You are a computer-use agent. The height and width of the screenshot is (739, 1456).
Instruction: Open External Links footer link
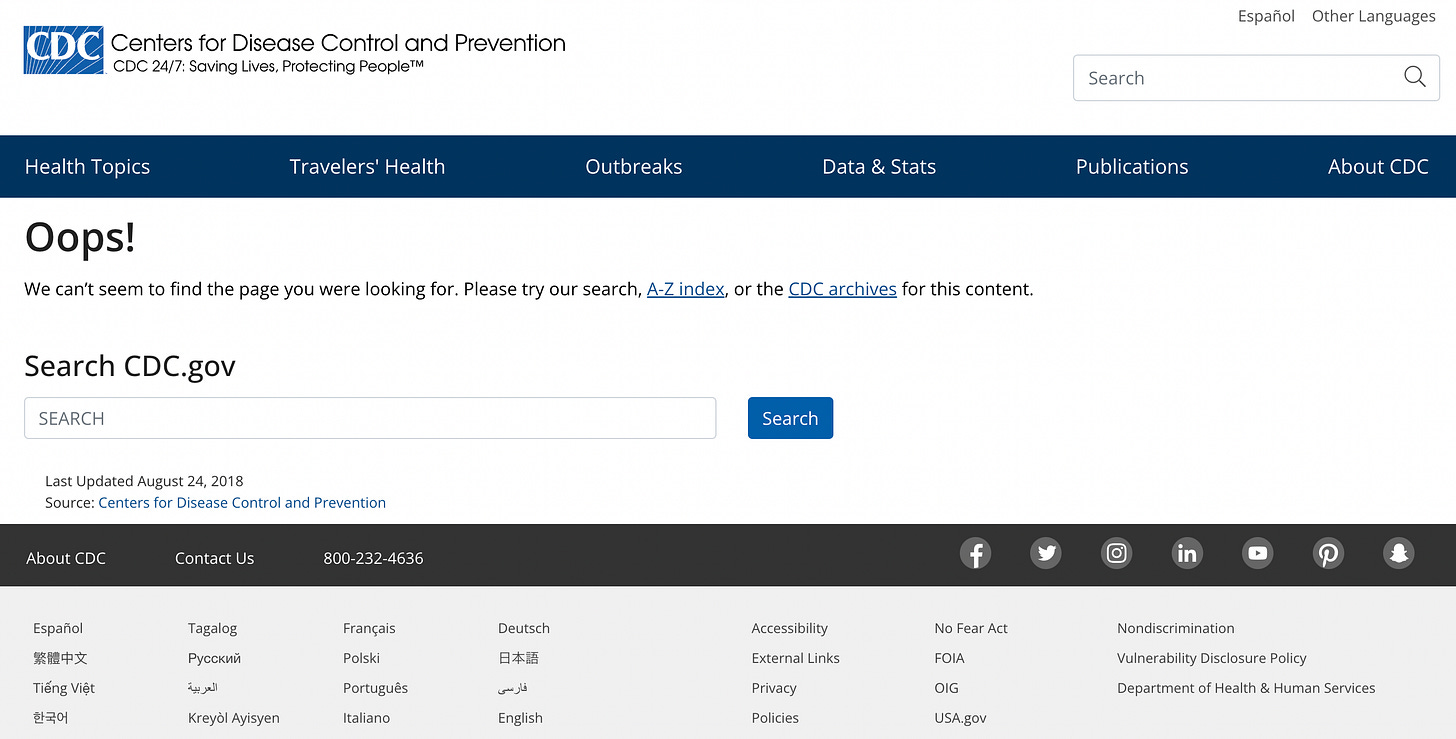pos(796,658)
